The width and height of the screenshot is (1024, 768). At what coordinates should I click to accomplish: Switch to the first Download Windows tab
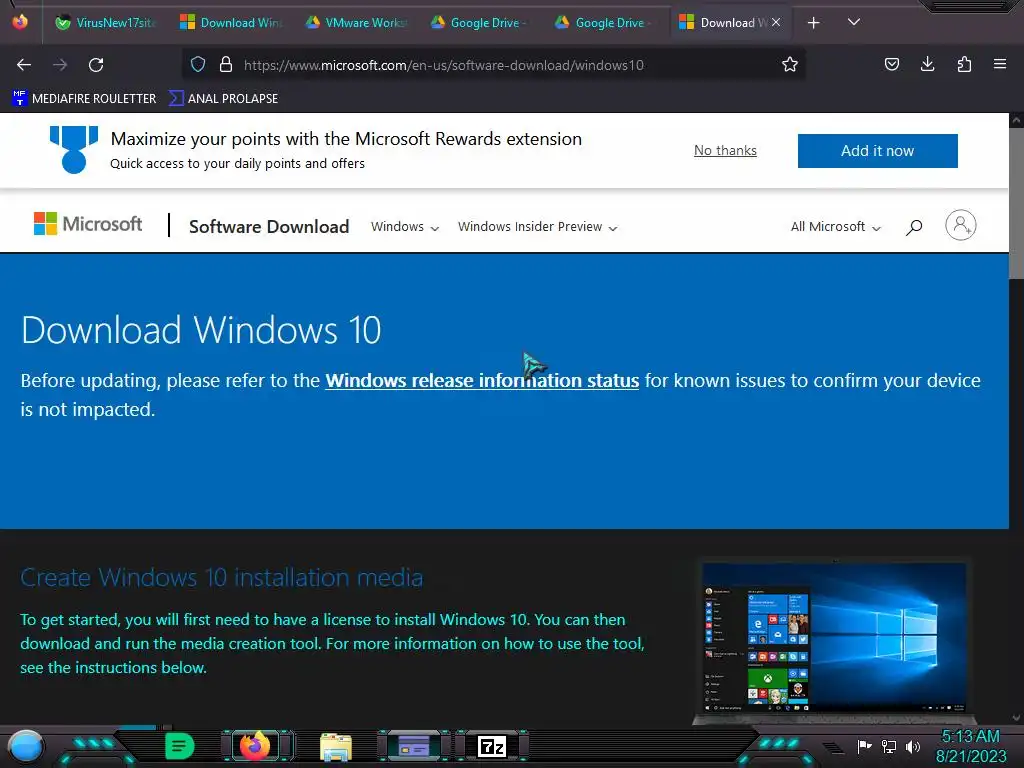(x=231, y=23)
